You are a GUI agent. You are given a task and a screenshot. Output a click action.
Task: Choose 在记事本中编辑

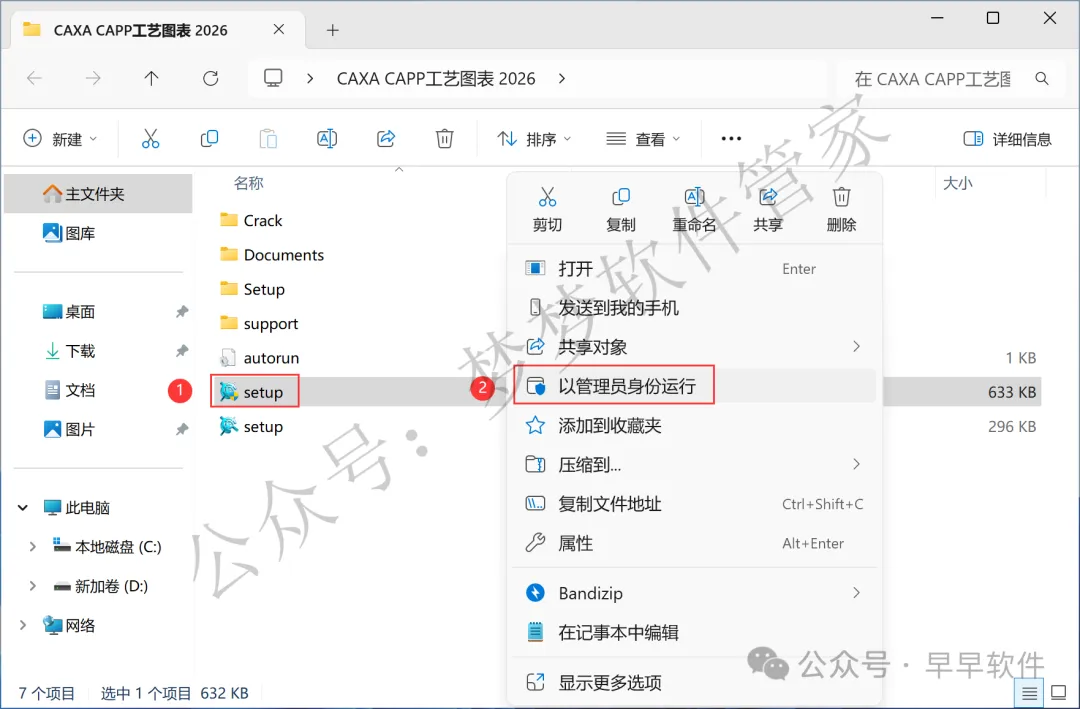tap(695, 632)
